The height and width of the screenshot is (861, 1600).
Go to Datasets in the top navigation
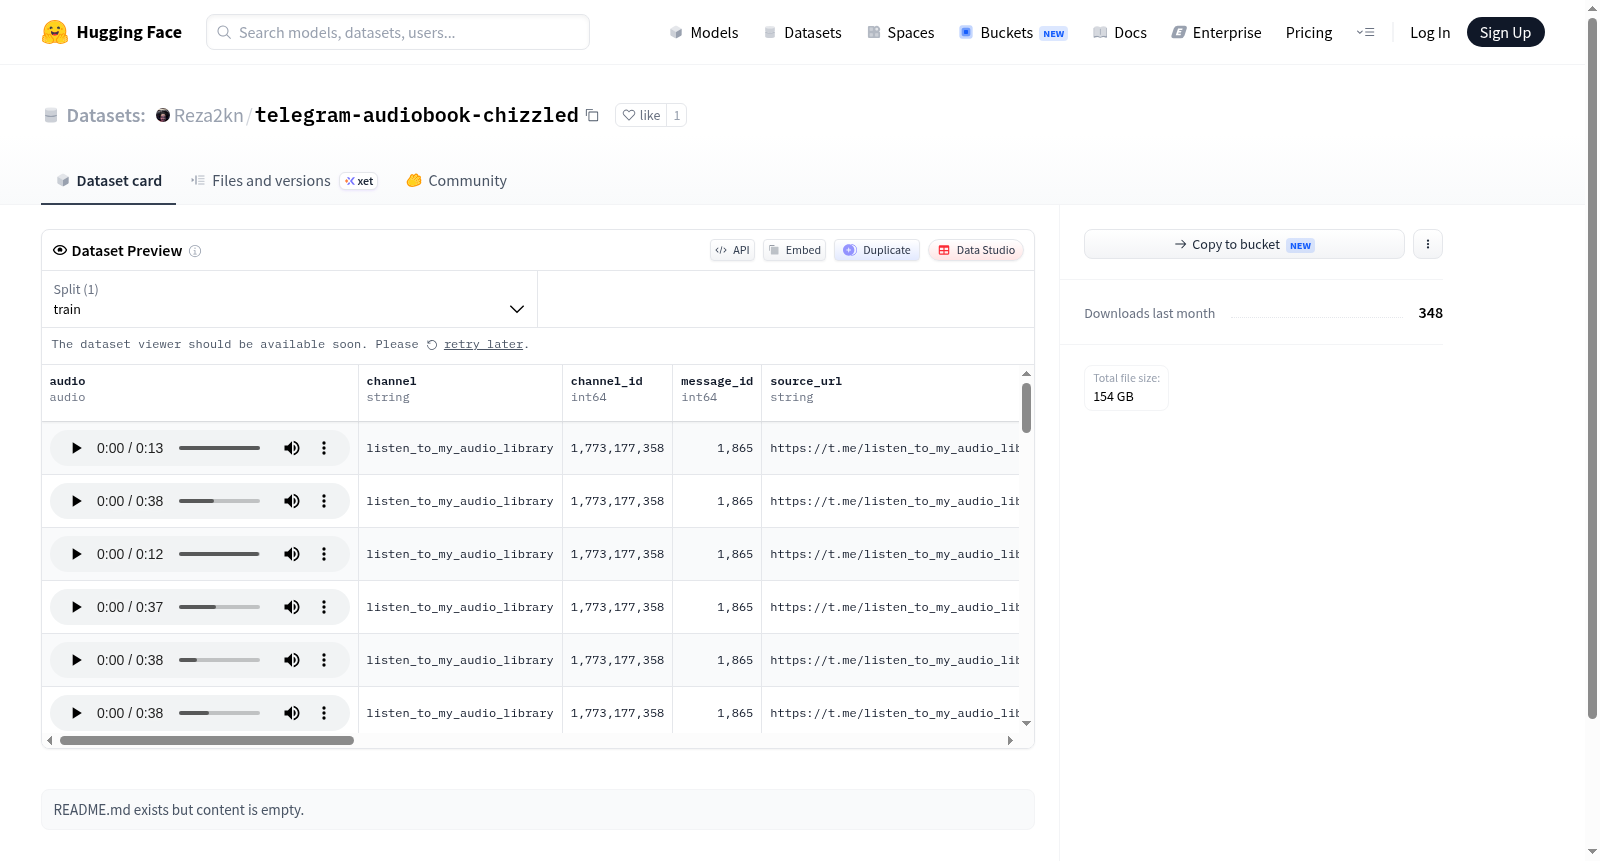(x=802, y=32)
